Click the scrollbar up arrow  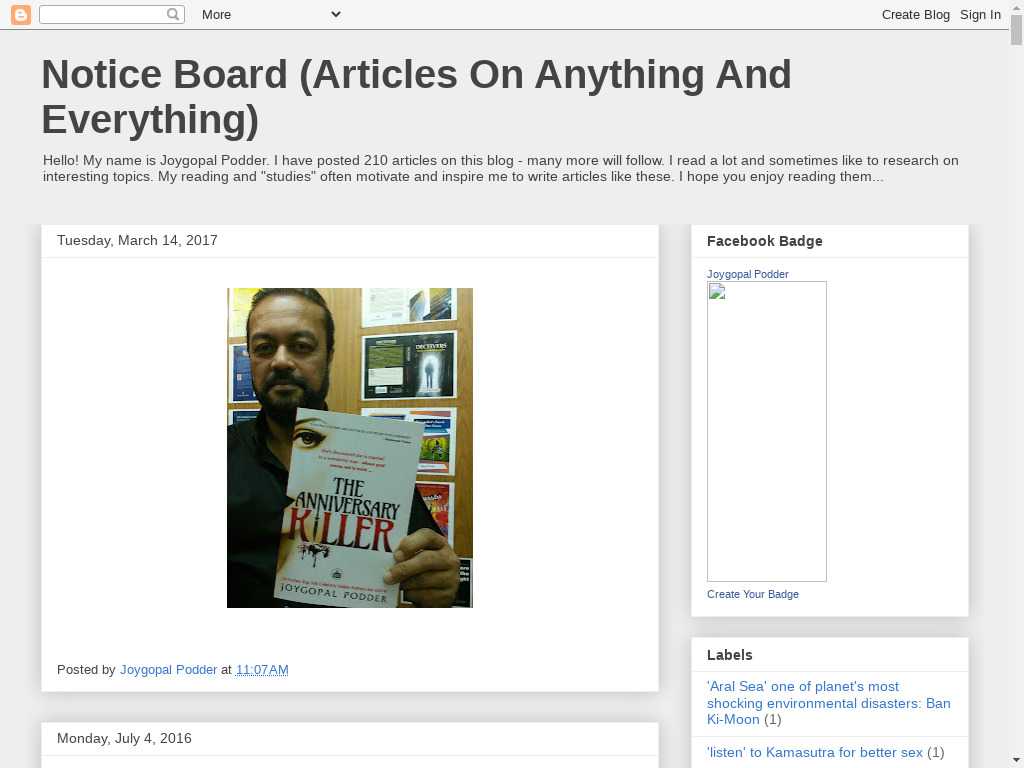(x=1016, y=7)
